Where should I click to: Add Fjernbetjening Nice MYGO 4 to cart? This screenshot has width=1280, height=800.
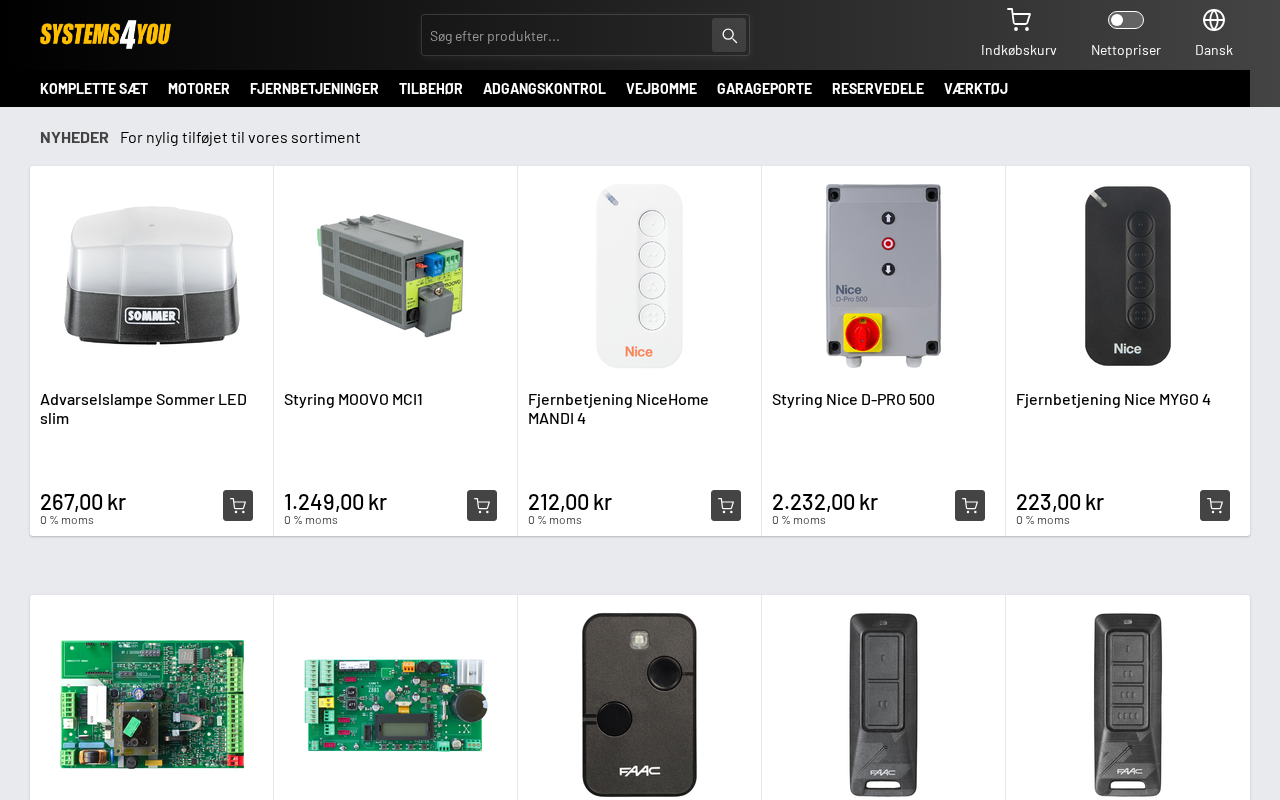1215,505
